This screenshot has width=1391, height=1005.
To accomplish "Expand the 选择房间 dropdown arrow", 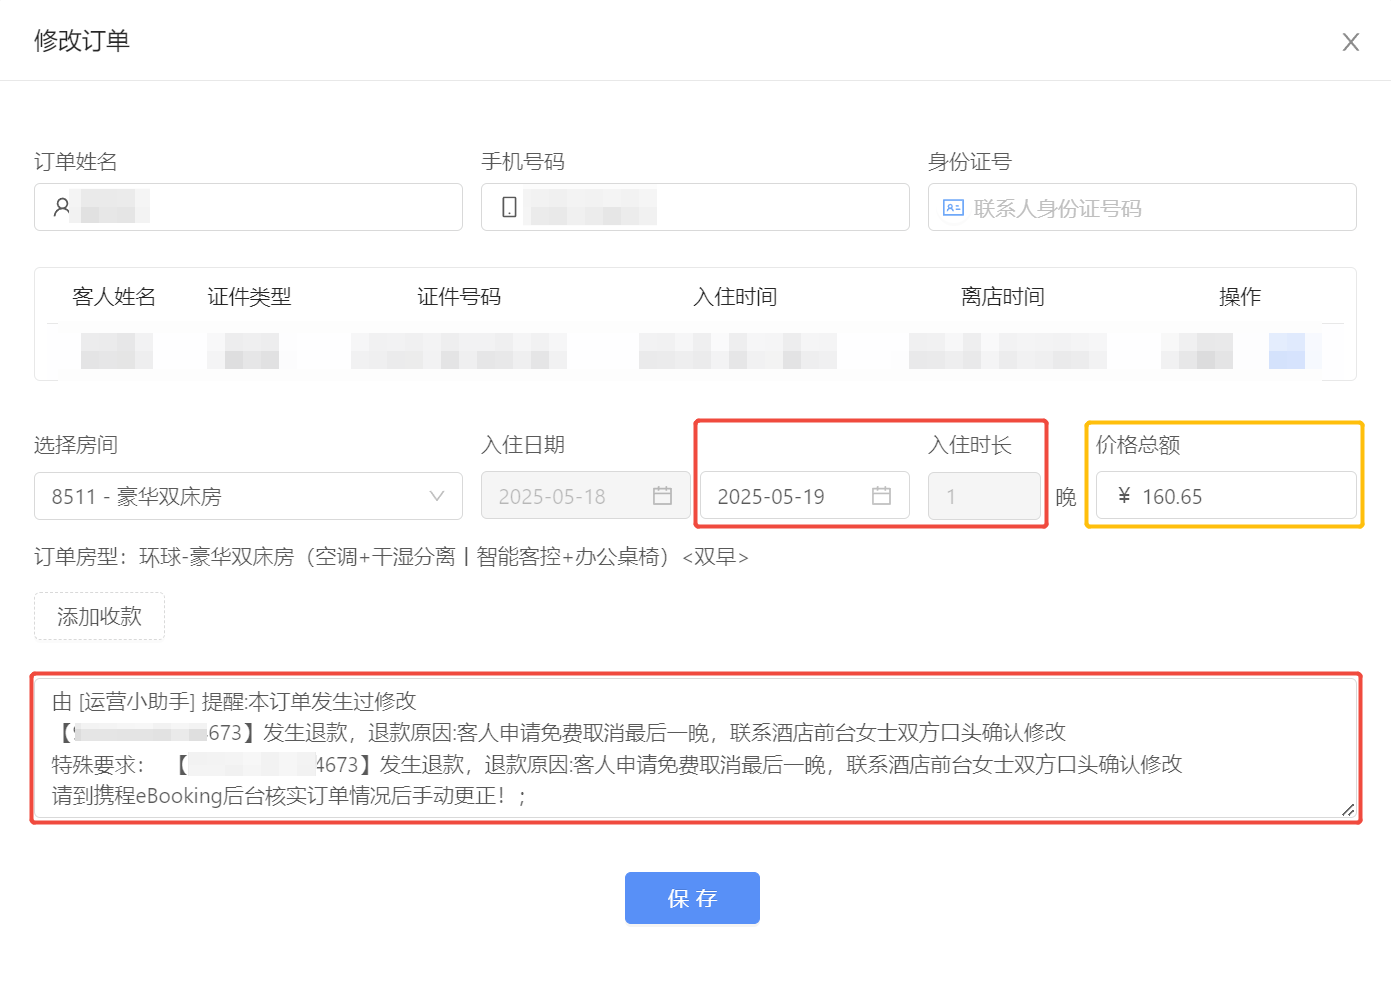I will click(437, 496).
